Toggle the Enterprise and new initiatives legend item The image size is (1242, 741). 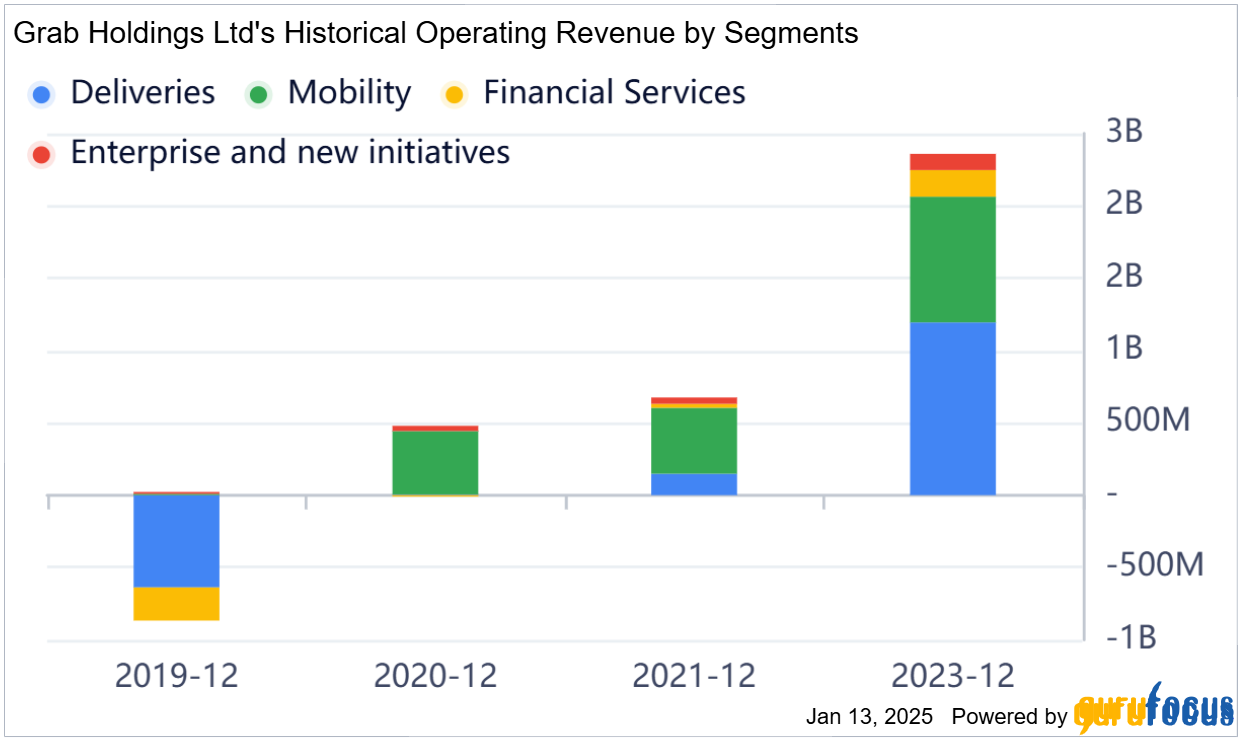270,153
